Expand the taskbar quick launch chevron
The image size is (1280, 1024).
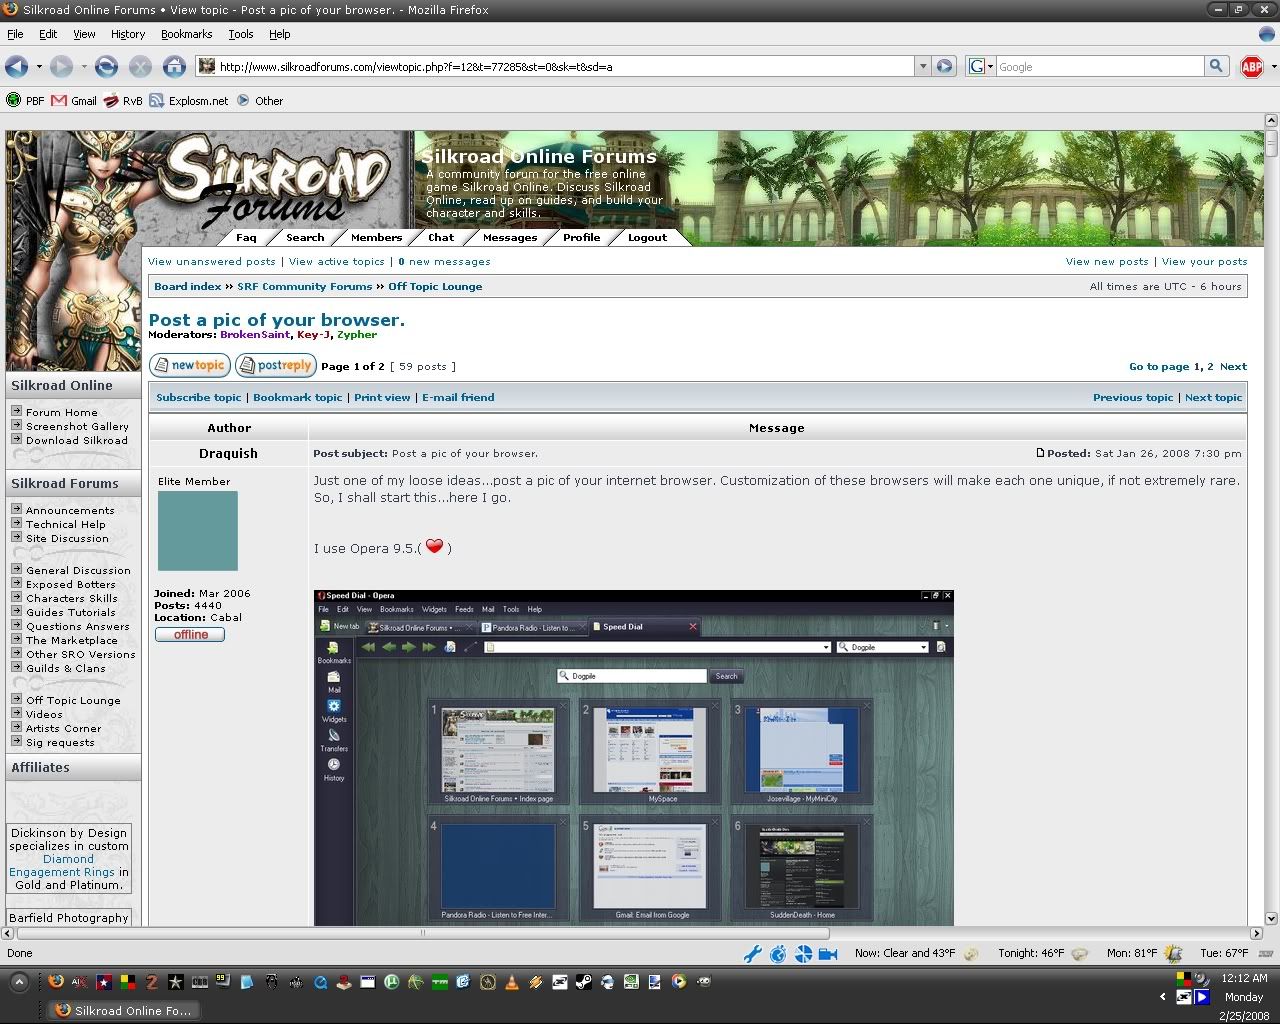18,983
